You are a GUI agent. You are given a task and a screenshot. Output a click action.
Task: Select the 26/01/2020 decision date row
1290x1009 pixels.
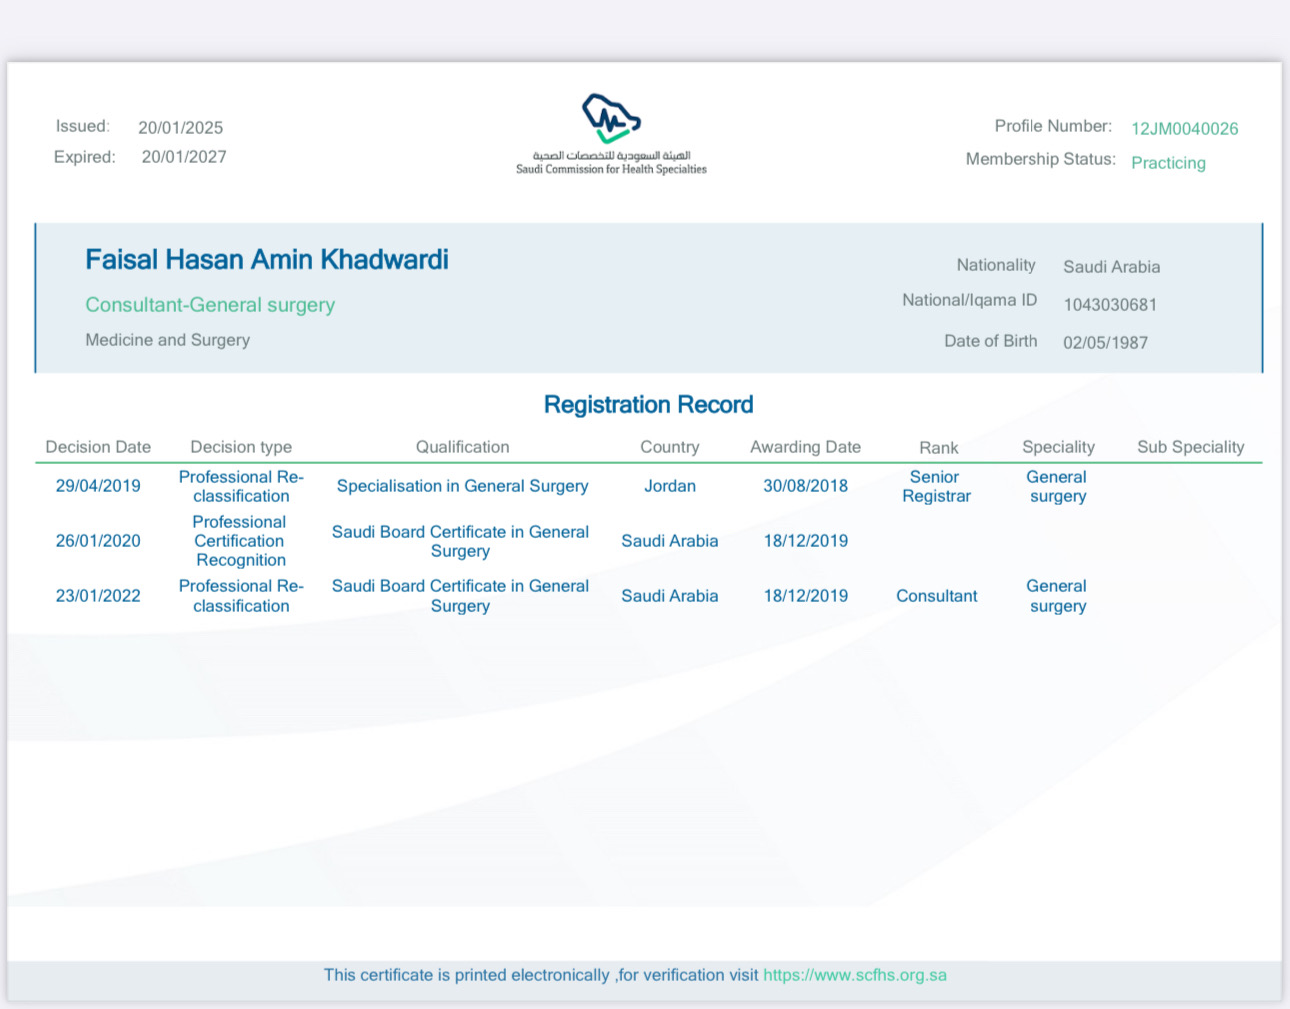[98, 541]
